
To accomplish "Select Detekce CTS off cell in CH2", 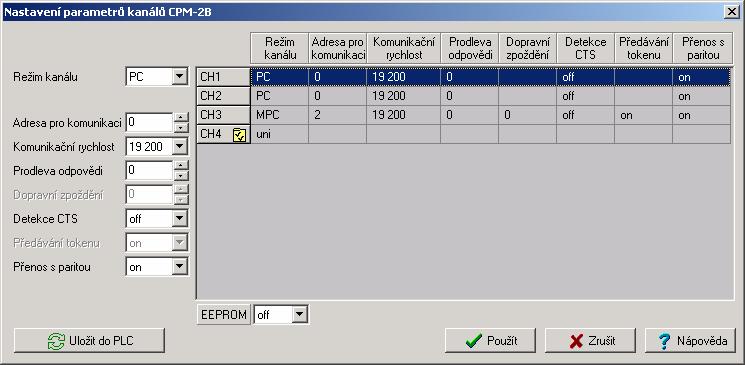I will click(585, 96).
